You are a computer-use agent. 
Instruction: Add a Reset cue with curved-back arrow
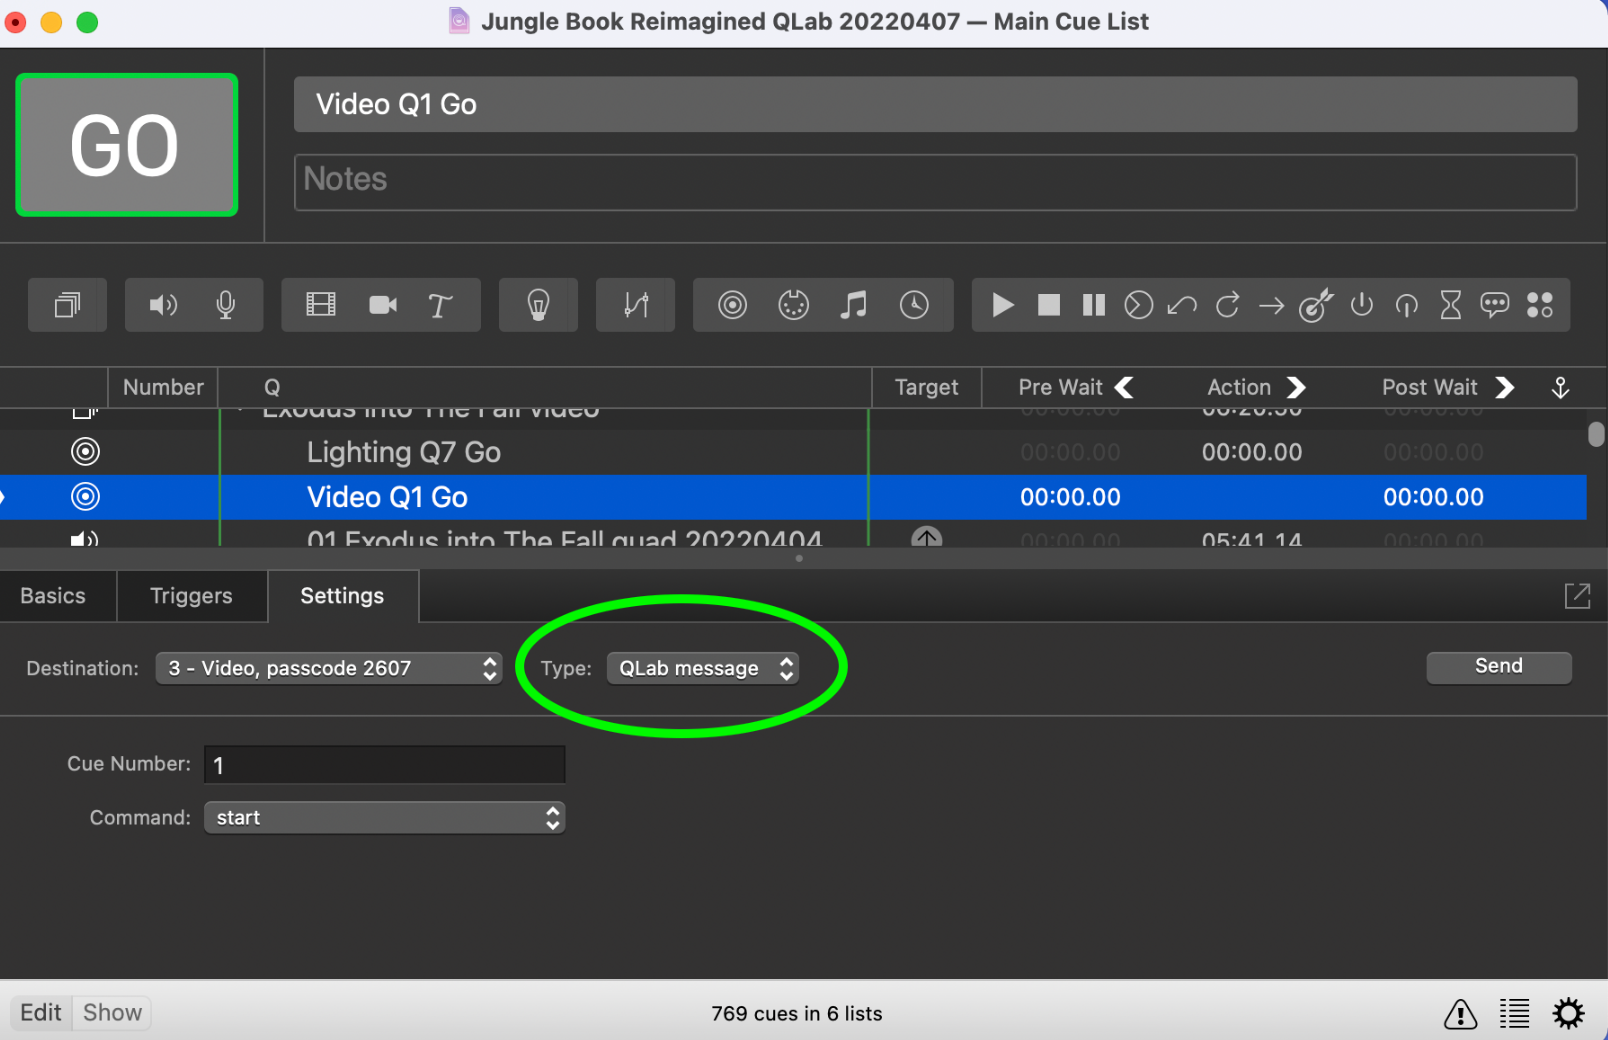pyautogui.click(x=1182, y=305)
